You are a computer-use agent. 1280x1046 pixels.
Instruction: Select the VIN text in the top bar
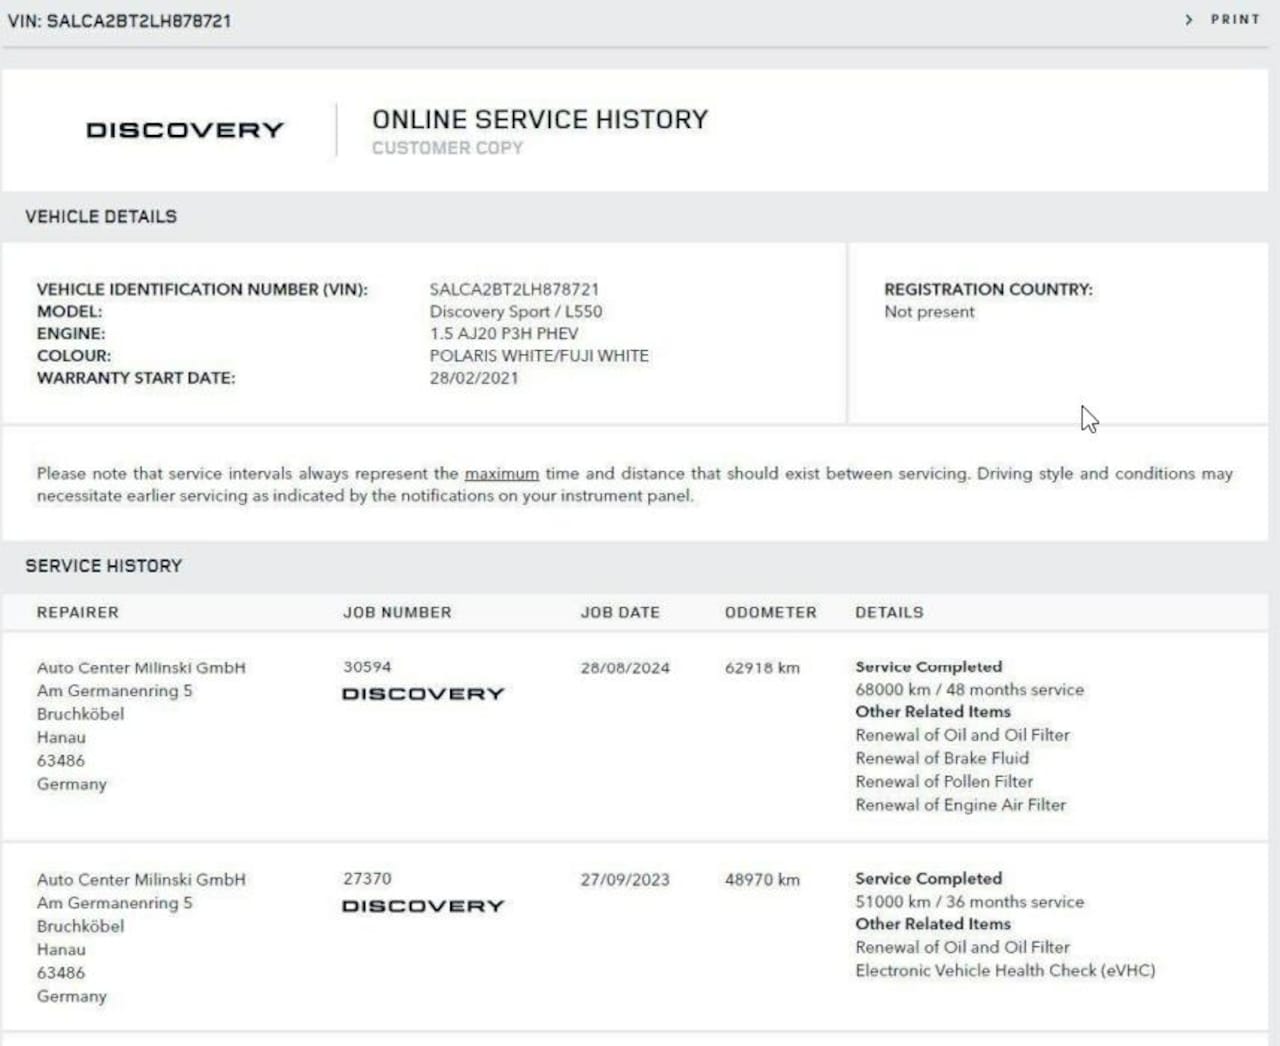coord(119,20)
